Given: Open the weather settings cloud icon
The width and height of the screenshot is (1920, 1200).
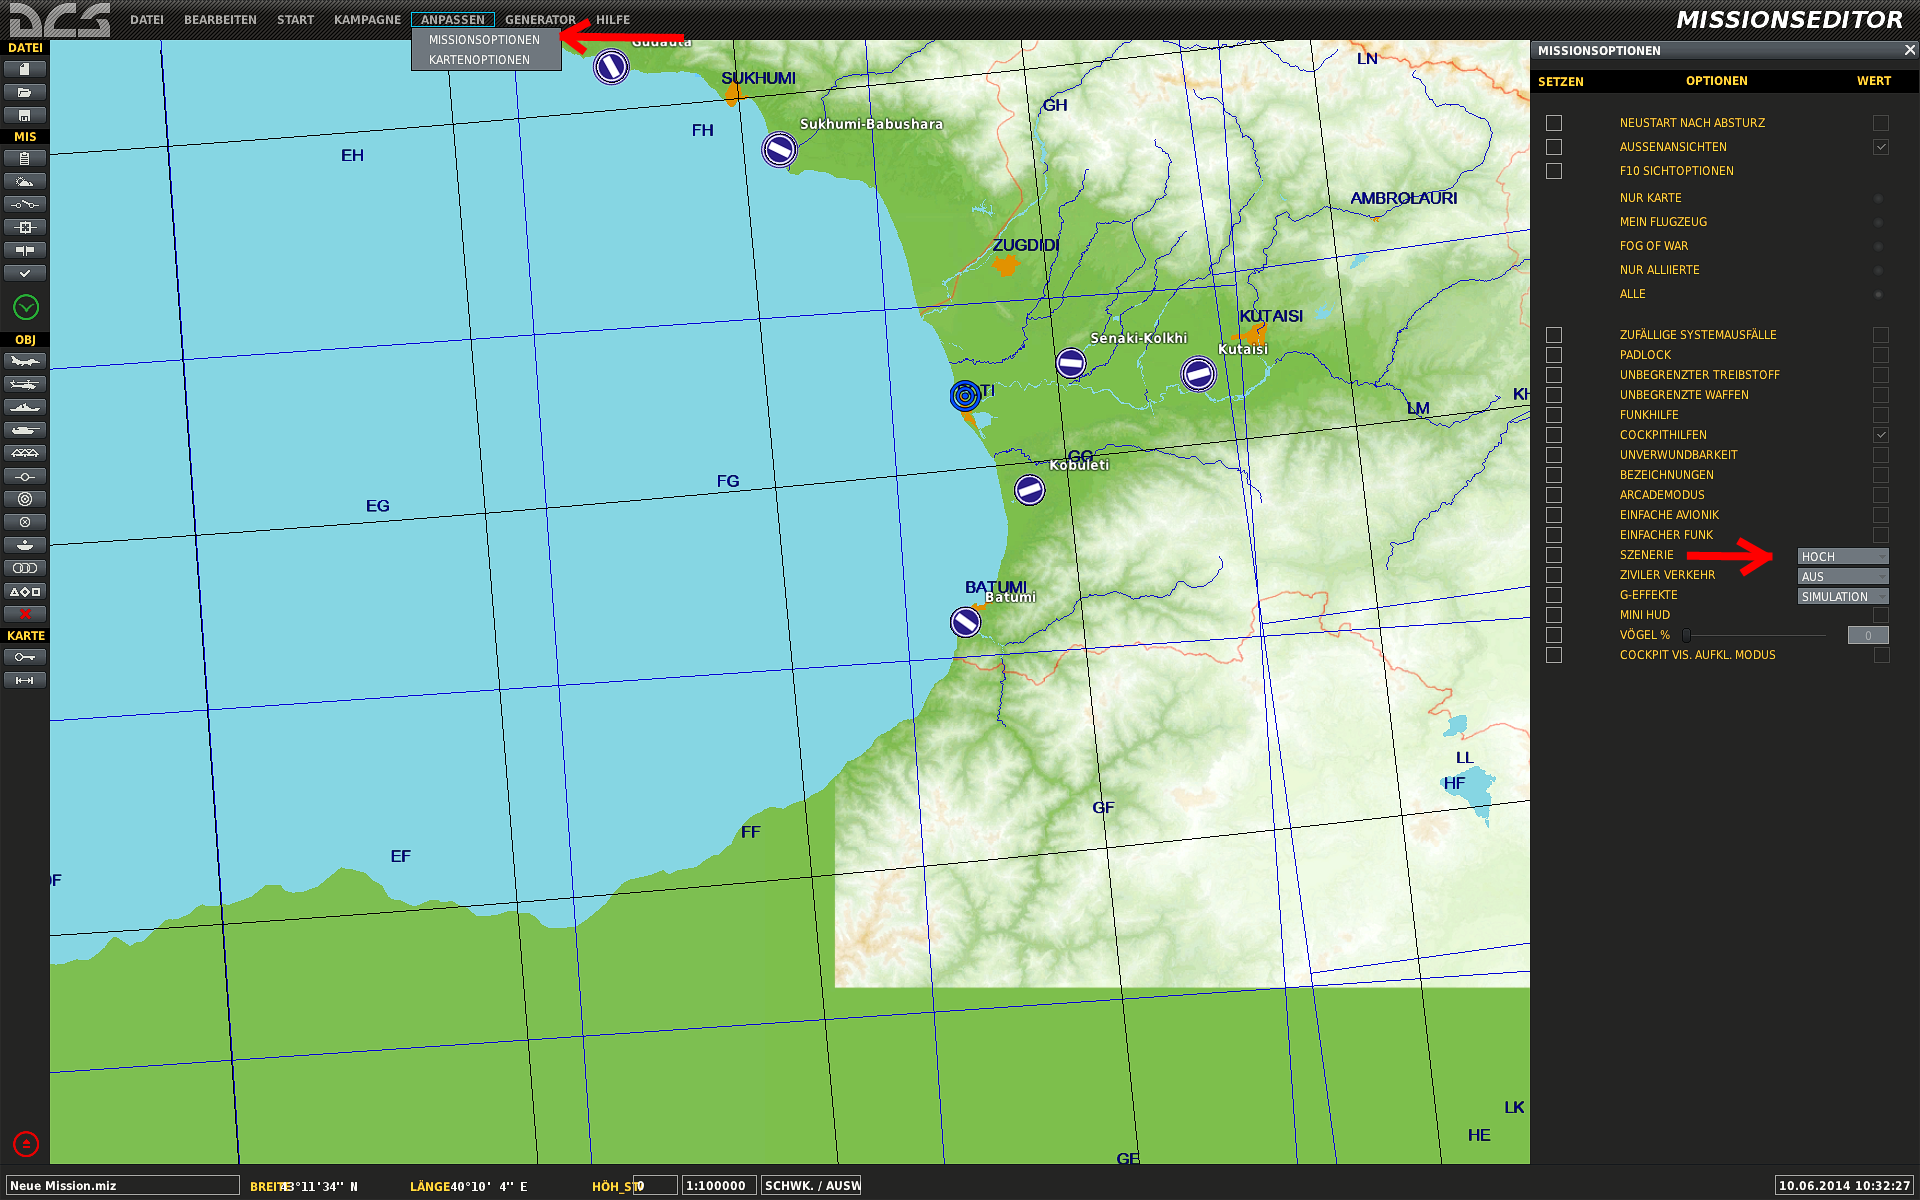Looking at the screenshot, I should [25, 181].
